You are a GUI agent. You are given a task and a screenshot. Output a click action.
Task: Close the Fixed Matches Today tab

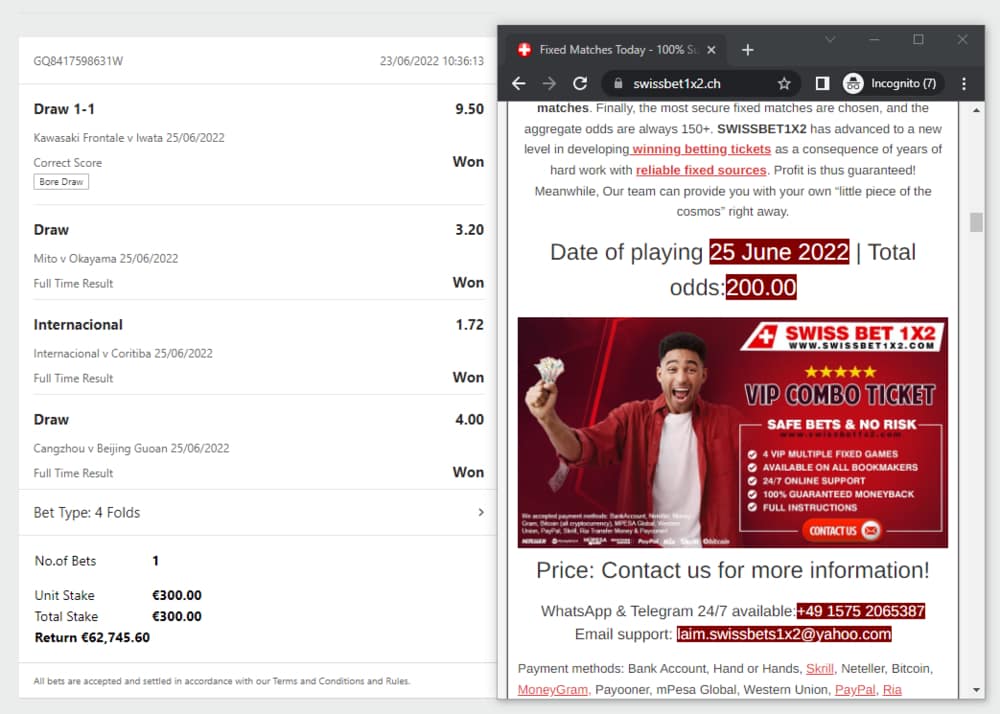pyautogui.click(x=711, y=50)
